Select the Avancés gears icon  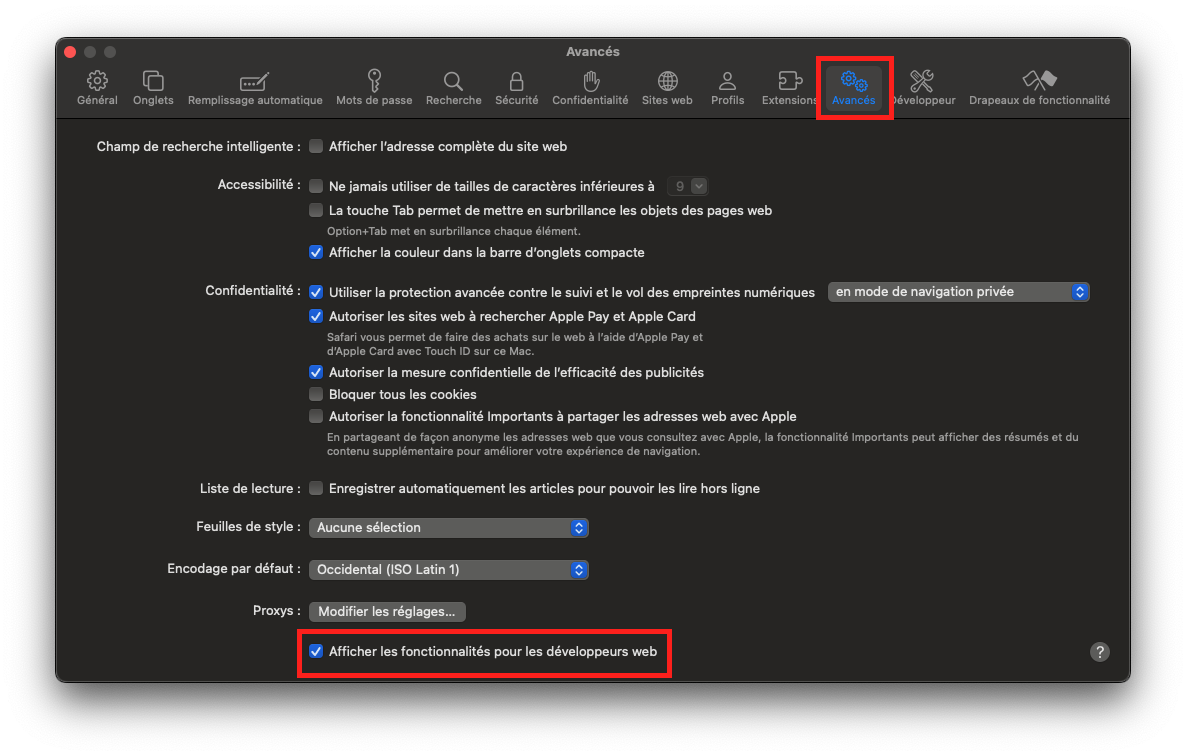(x=854, y=80)
